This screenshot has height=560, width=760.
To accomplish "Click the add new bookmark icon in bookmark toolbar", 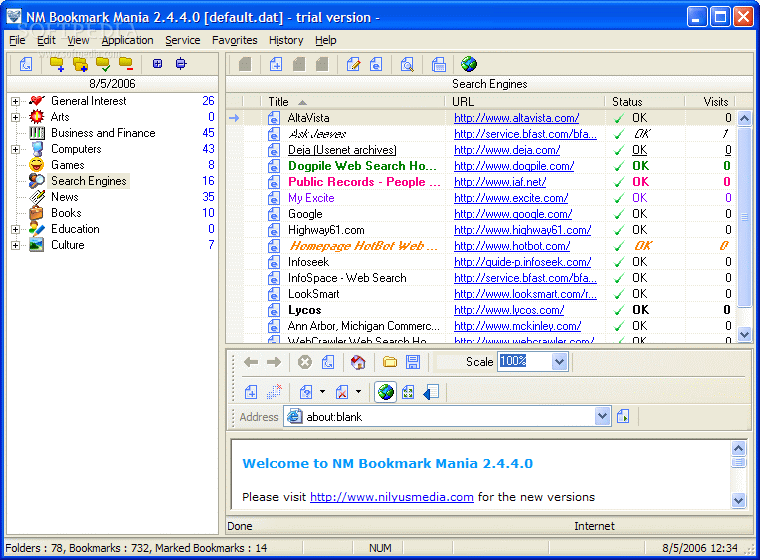I will point(276,64).
